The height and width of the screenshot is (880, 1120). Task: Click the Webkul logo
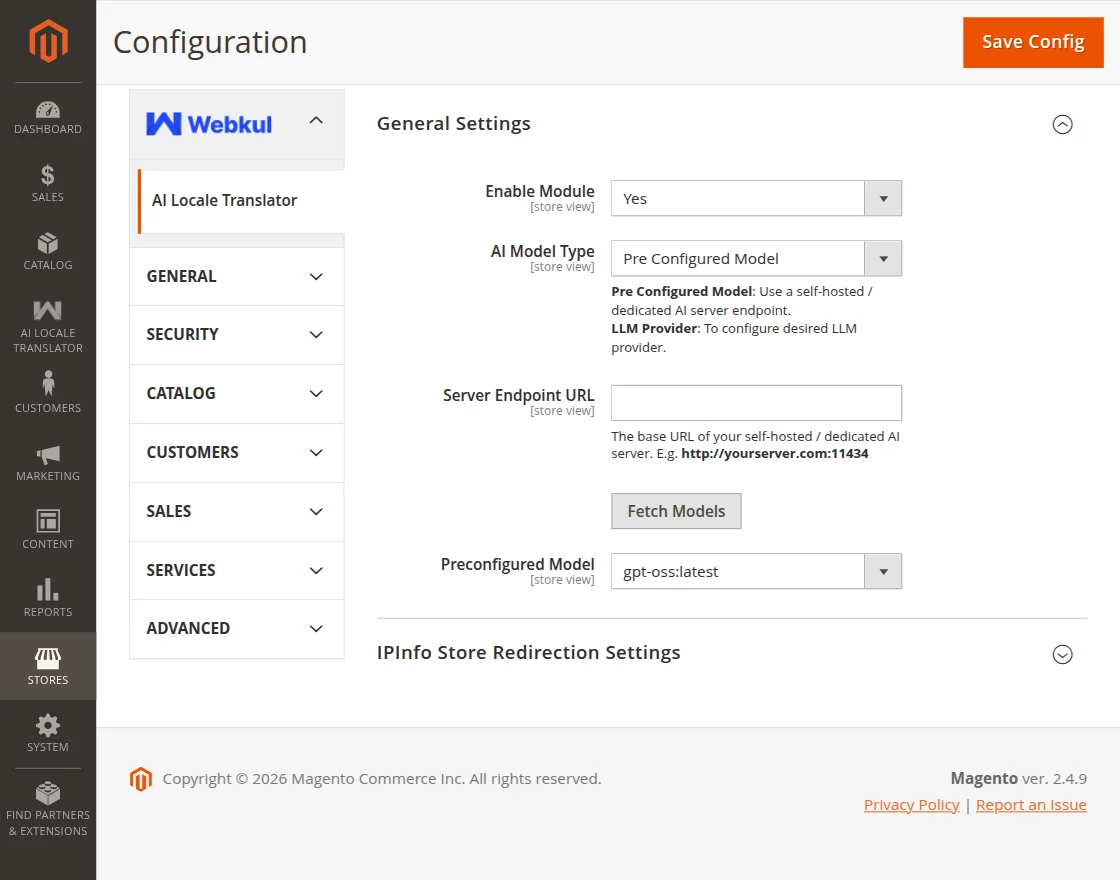point(209,124)
